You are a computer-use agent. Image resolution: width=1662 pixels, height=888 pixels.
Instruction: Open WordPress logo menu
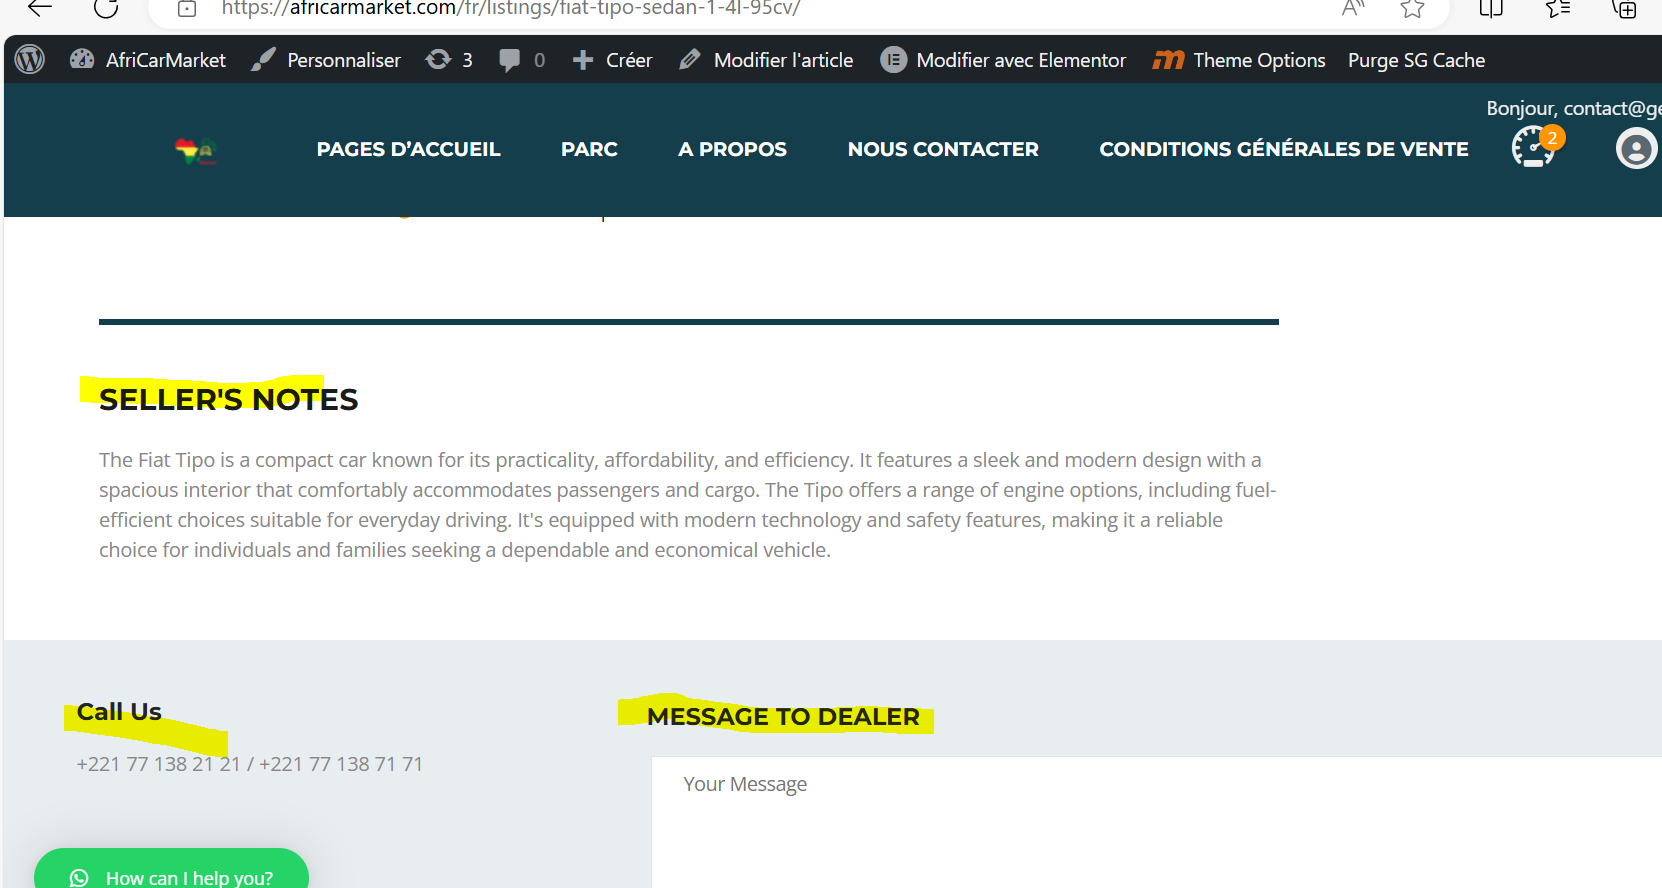(30, 60)
